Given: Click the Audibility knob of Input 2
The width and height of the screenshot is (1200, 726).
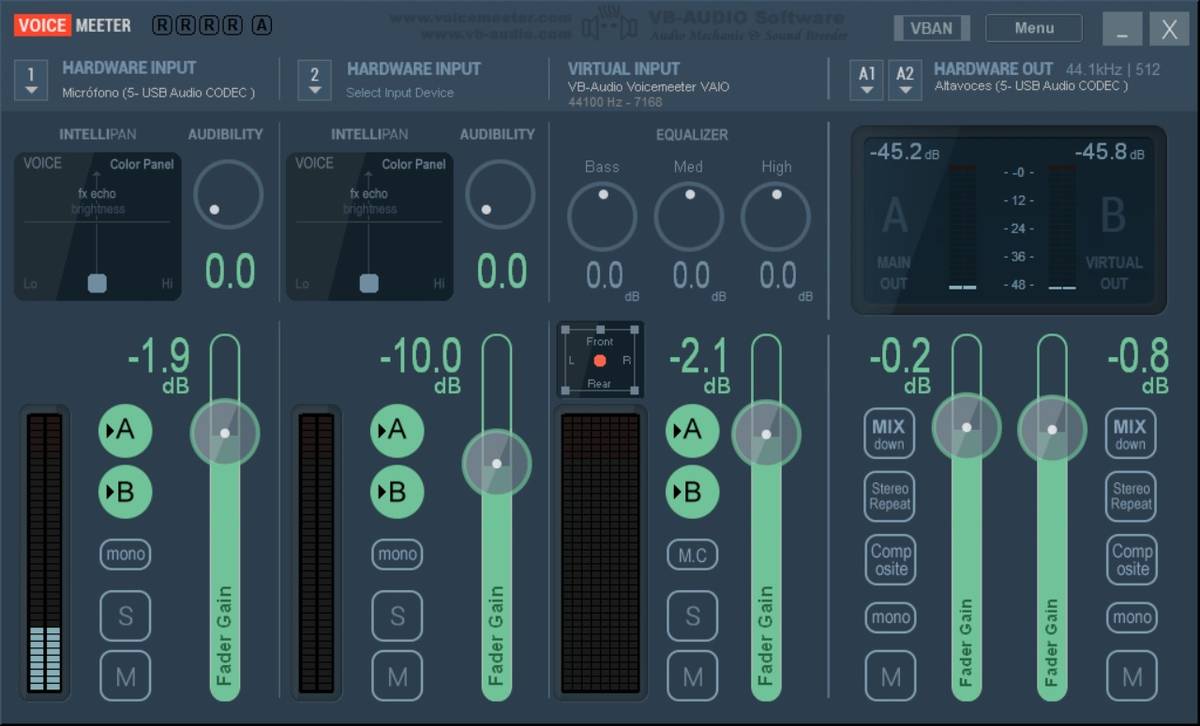Looking at the screenshot, I should pyautogui.click(x=500, y=194).
